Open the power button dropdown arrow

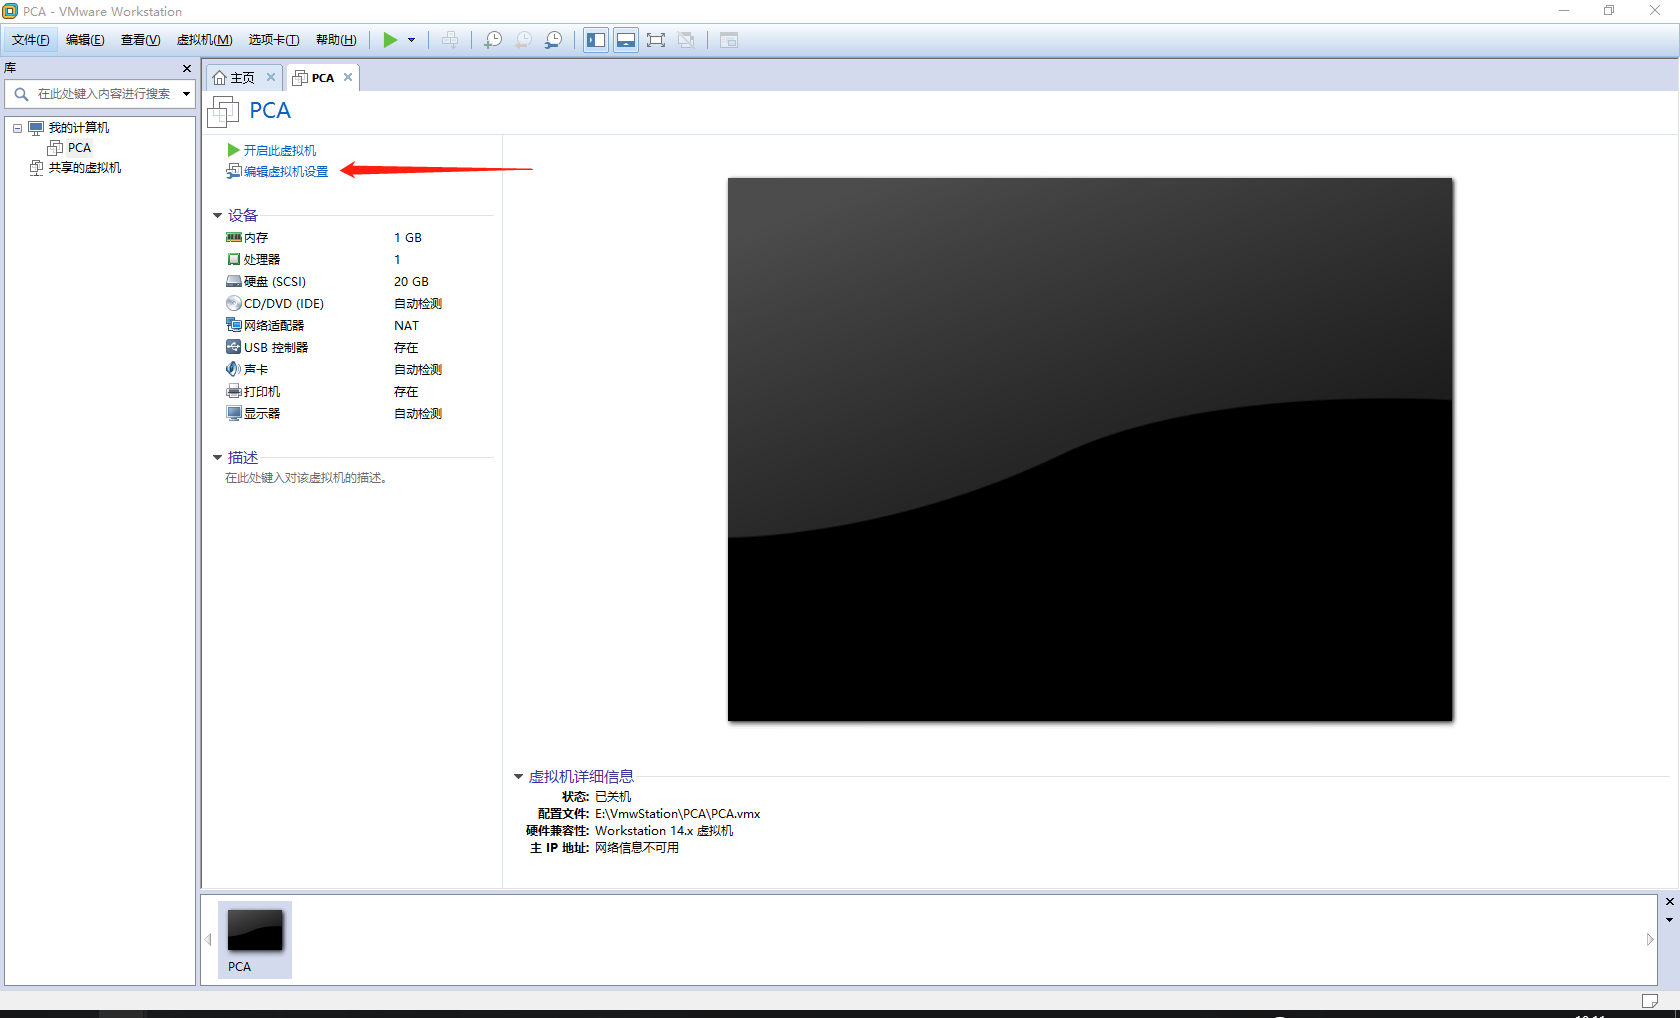[410, 40]
